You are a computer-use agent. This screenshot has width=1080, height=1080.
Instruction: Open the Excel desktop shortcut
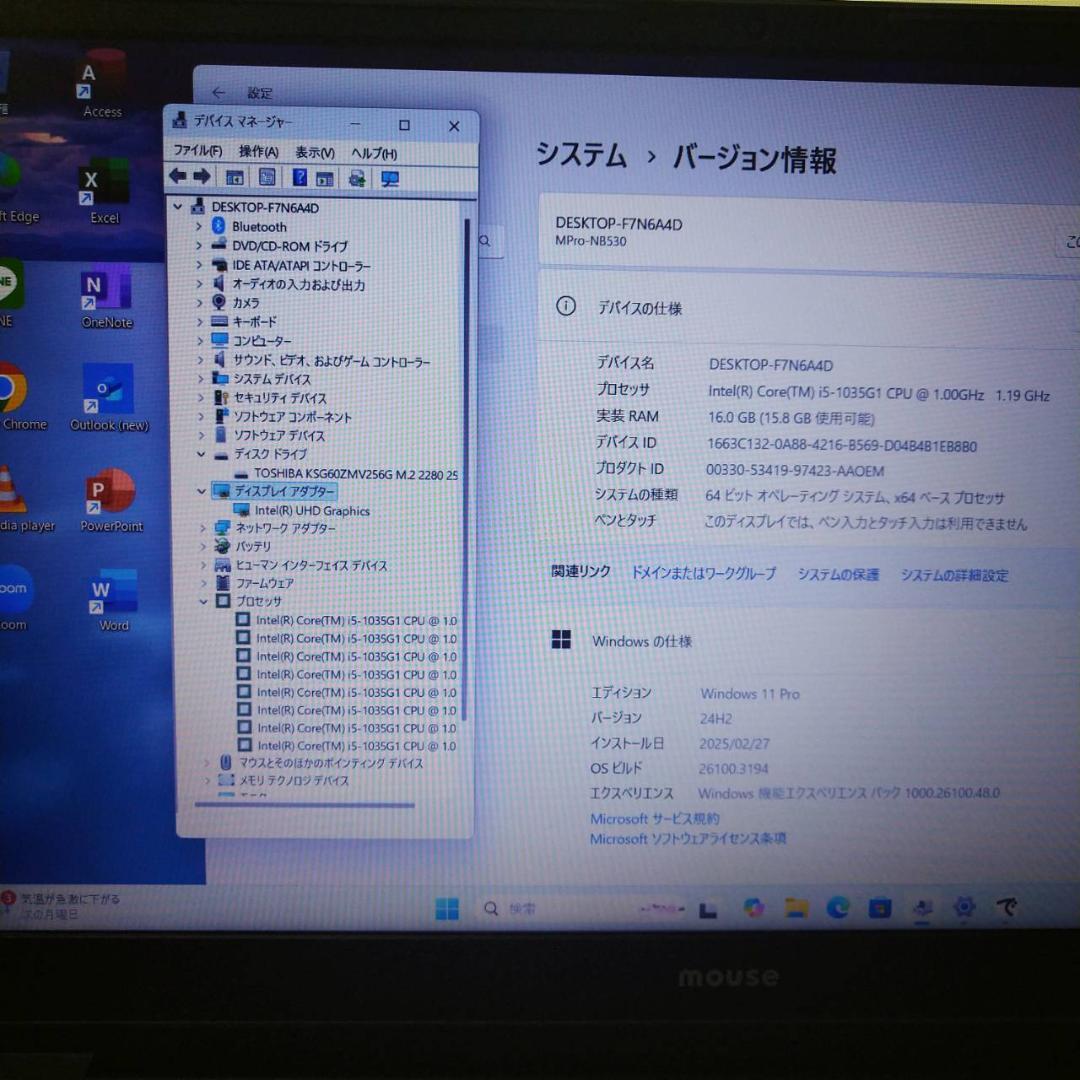(104, 191)
